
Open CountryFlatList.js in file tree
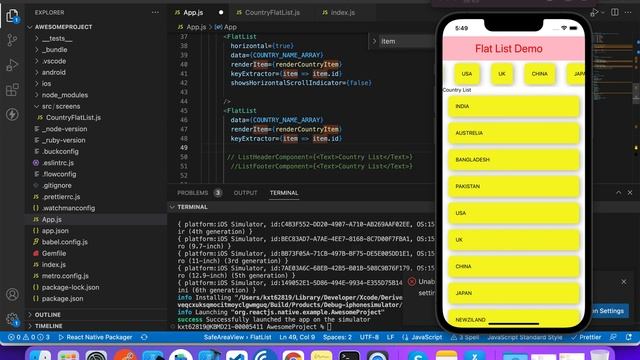click(x=73, y=118)
